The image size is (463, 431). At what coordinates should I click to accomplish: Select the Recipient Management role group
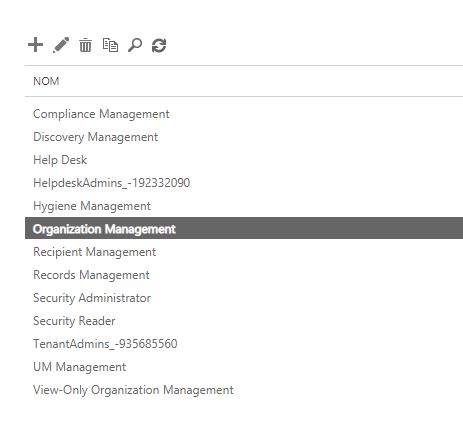(244, 252)
